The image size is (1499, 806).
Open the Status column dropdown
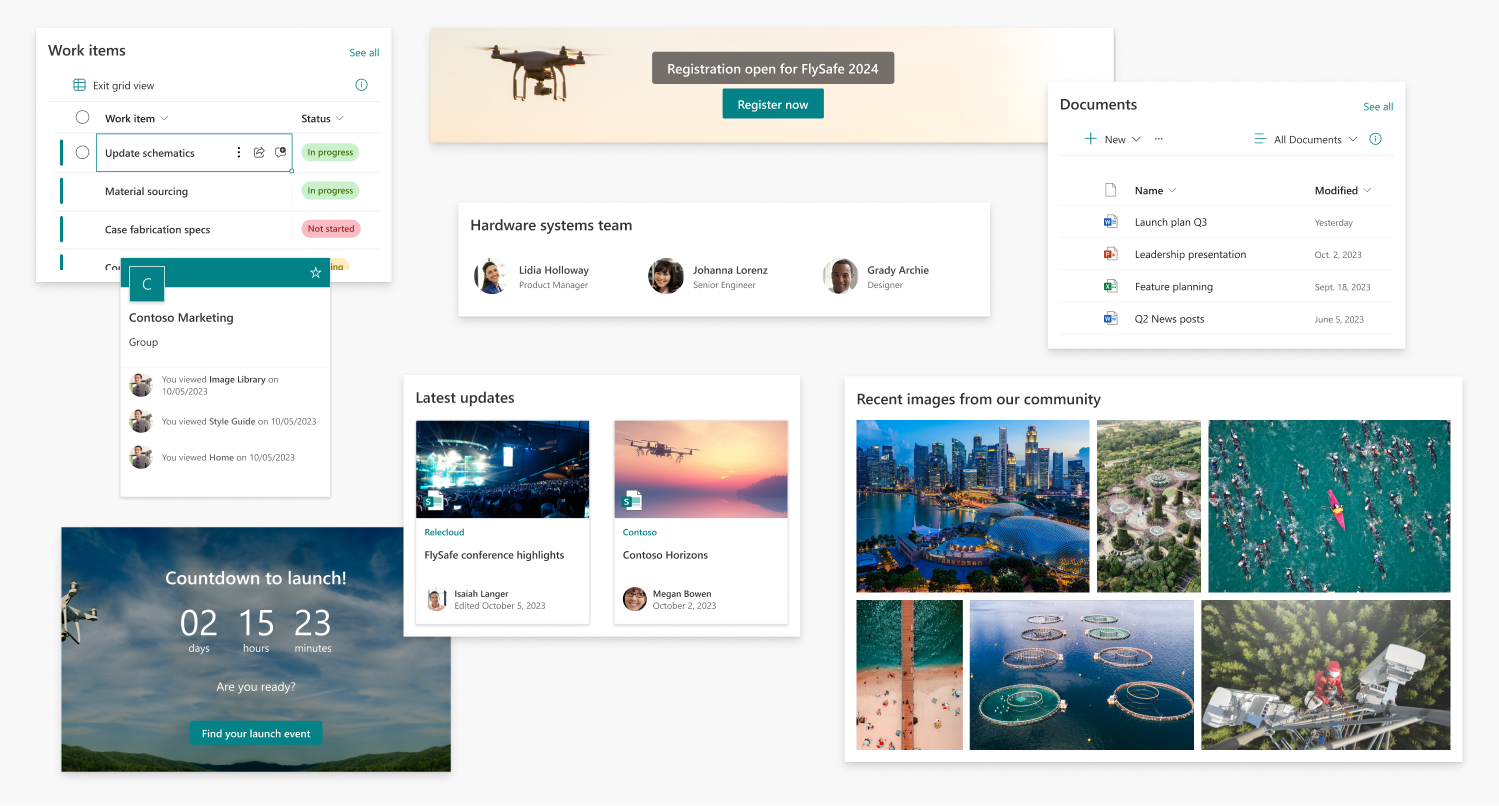340,117
